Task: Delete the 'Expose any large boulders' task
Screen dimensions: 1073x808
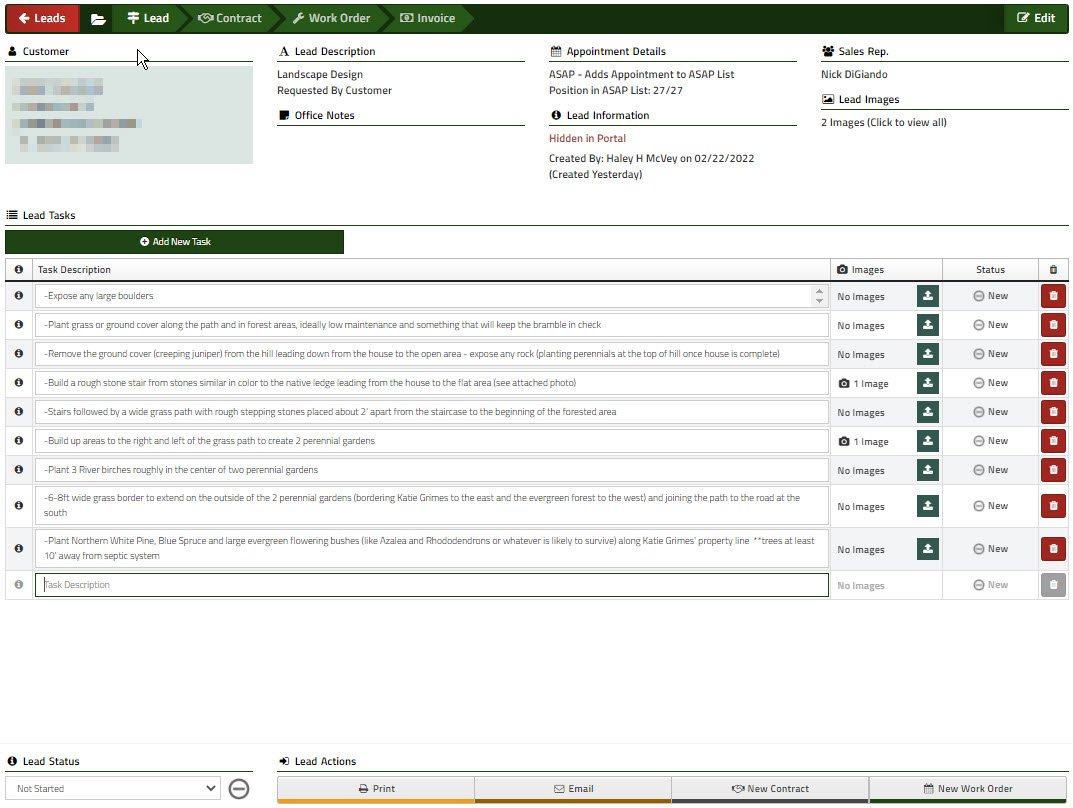Action: tap(1053, 296)
